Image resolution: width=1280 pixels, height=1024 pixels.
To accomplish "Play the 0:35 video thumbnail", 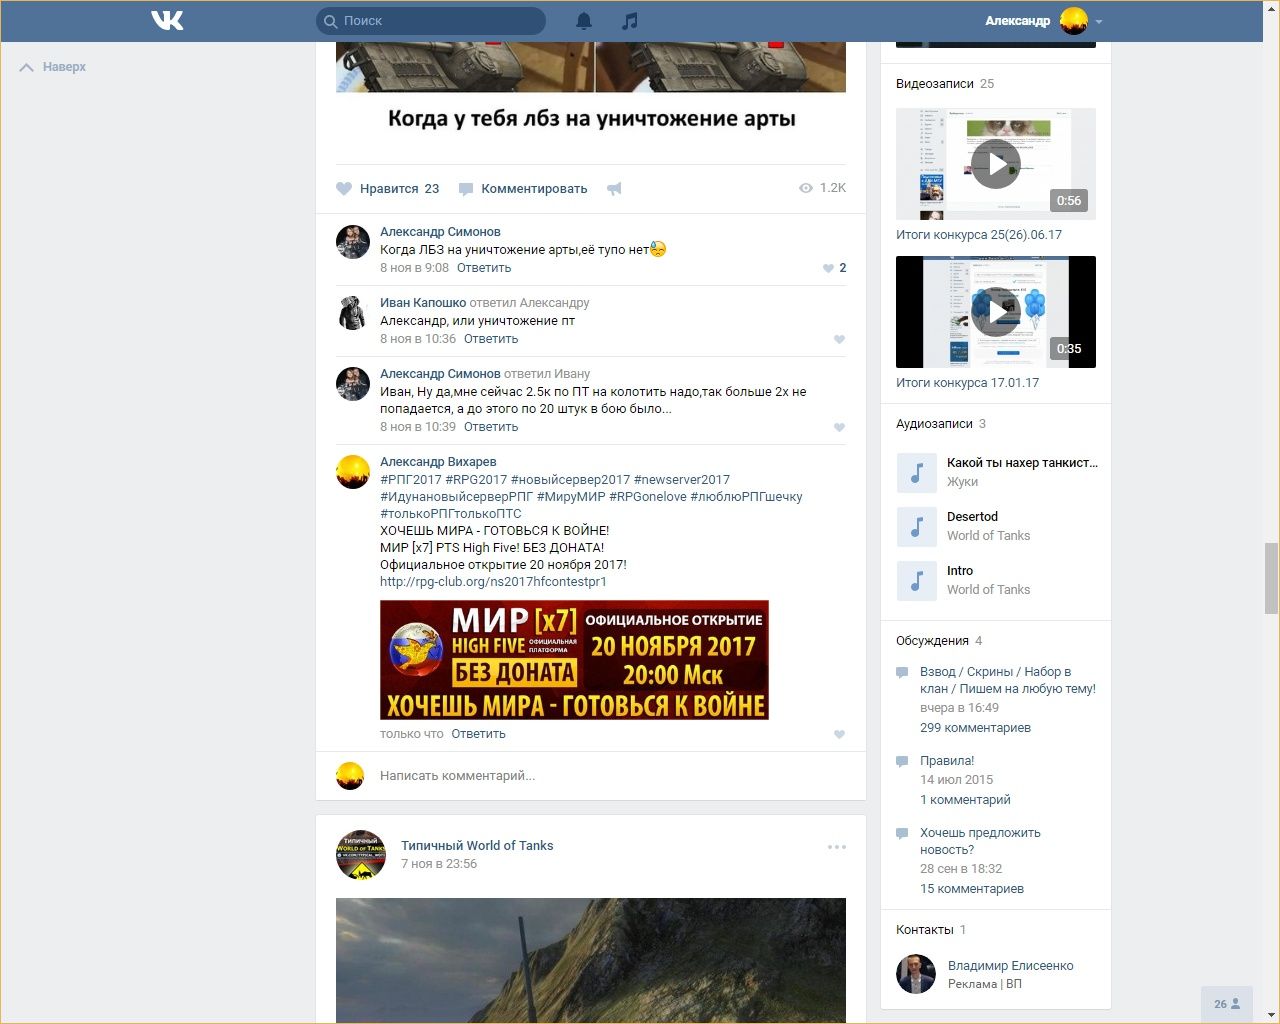I will coord(996,312).
